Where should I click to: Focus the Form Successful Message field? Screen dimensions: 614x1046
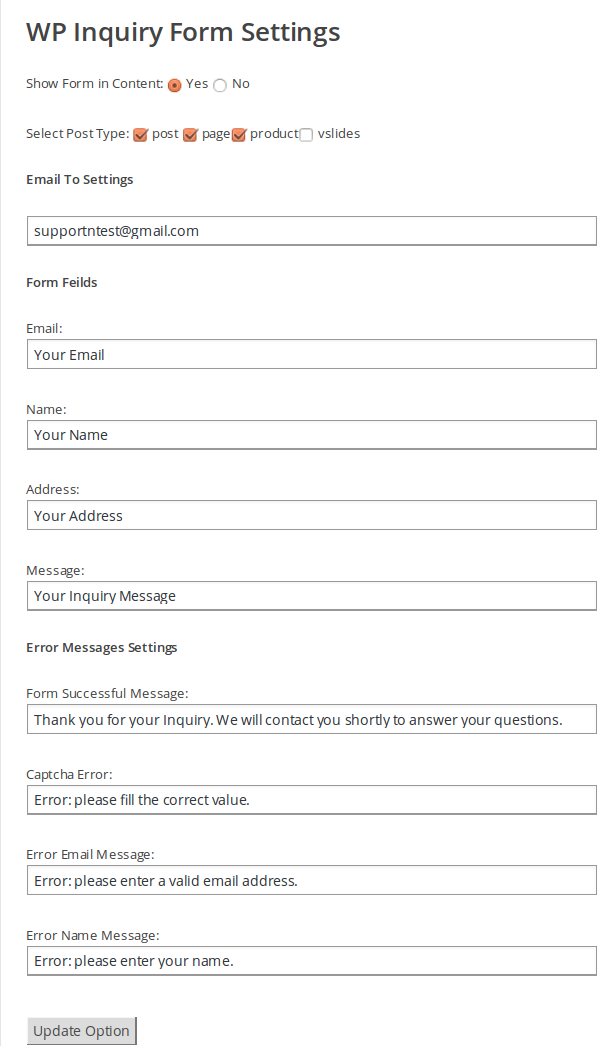pyautogui.click(x=312, y=719)
